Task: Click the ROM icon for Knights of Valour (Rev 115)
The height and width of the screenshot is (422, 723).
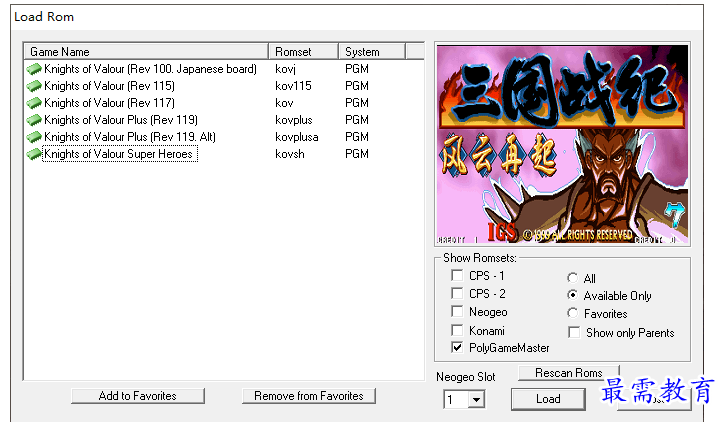Action: (x=34, y=86)
